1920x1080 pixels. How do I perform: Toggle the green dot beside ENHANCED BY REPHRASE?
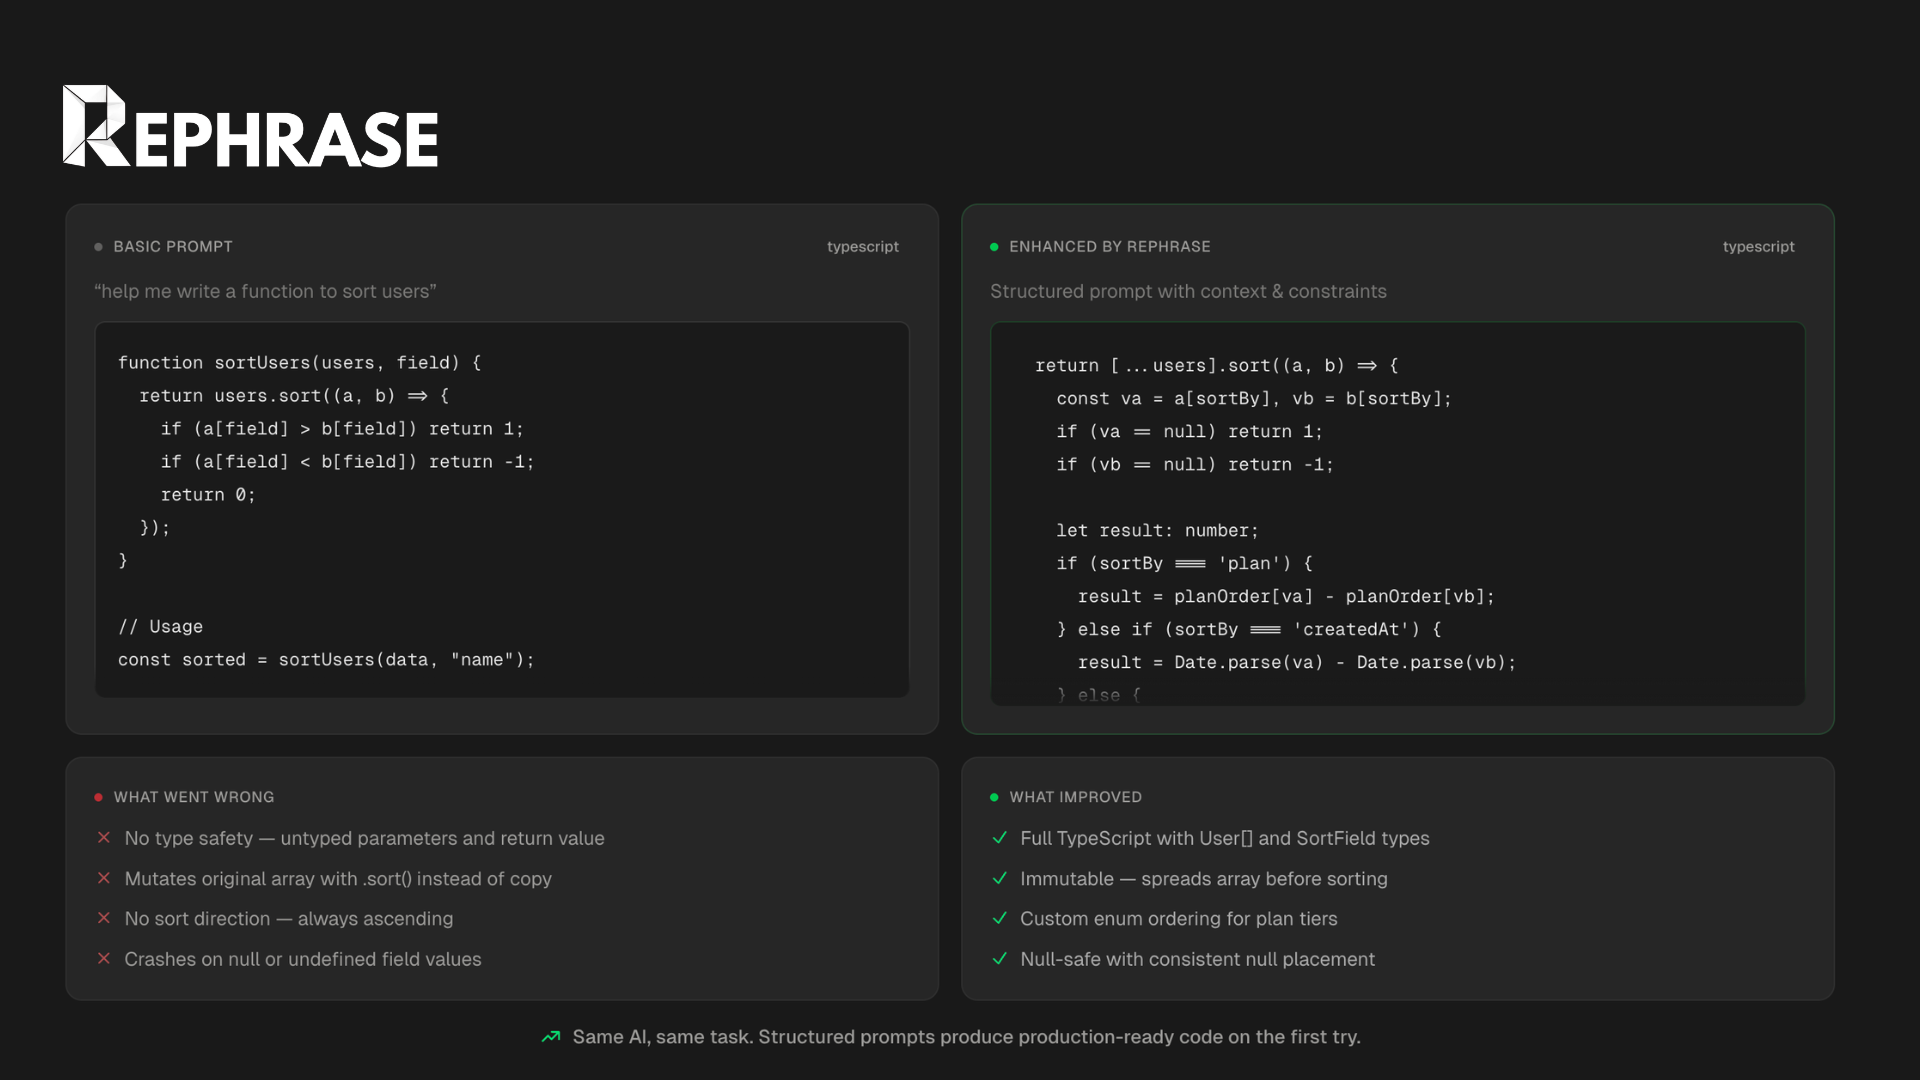[x=993, y=246]
